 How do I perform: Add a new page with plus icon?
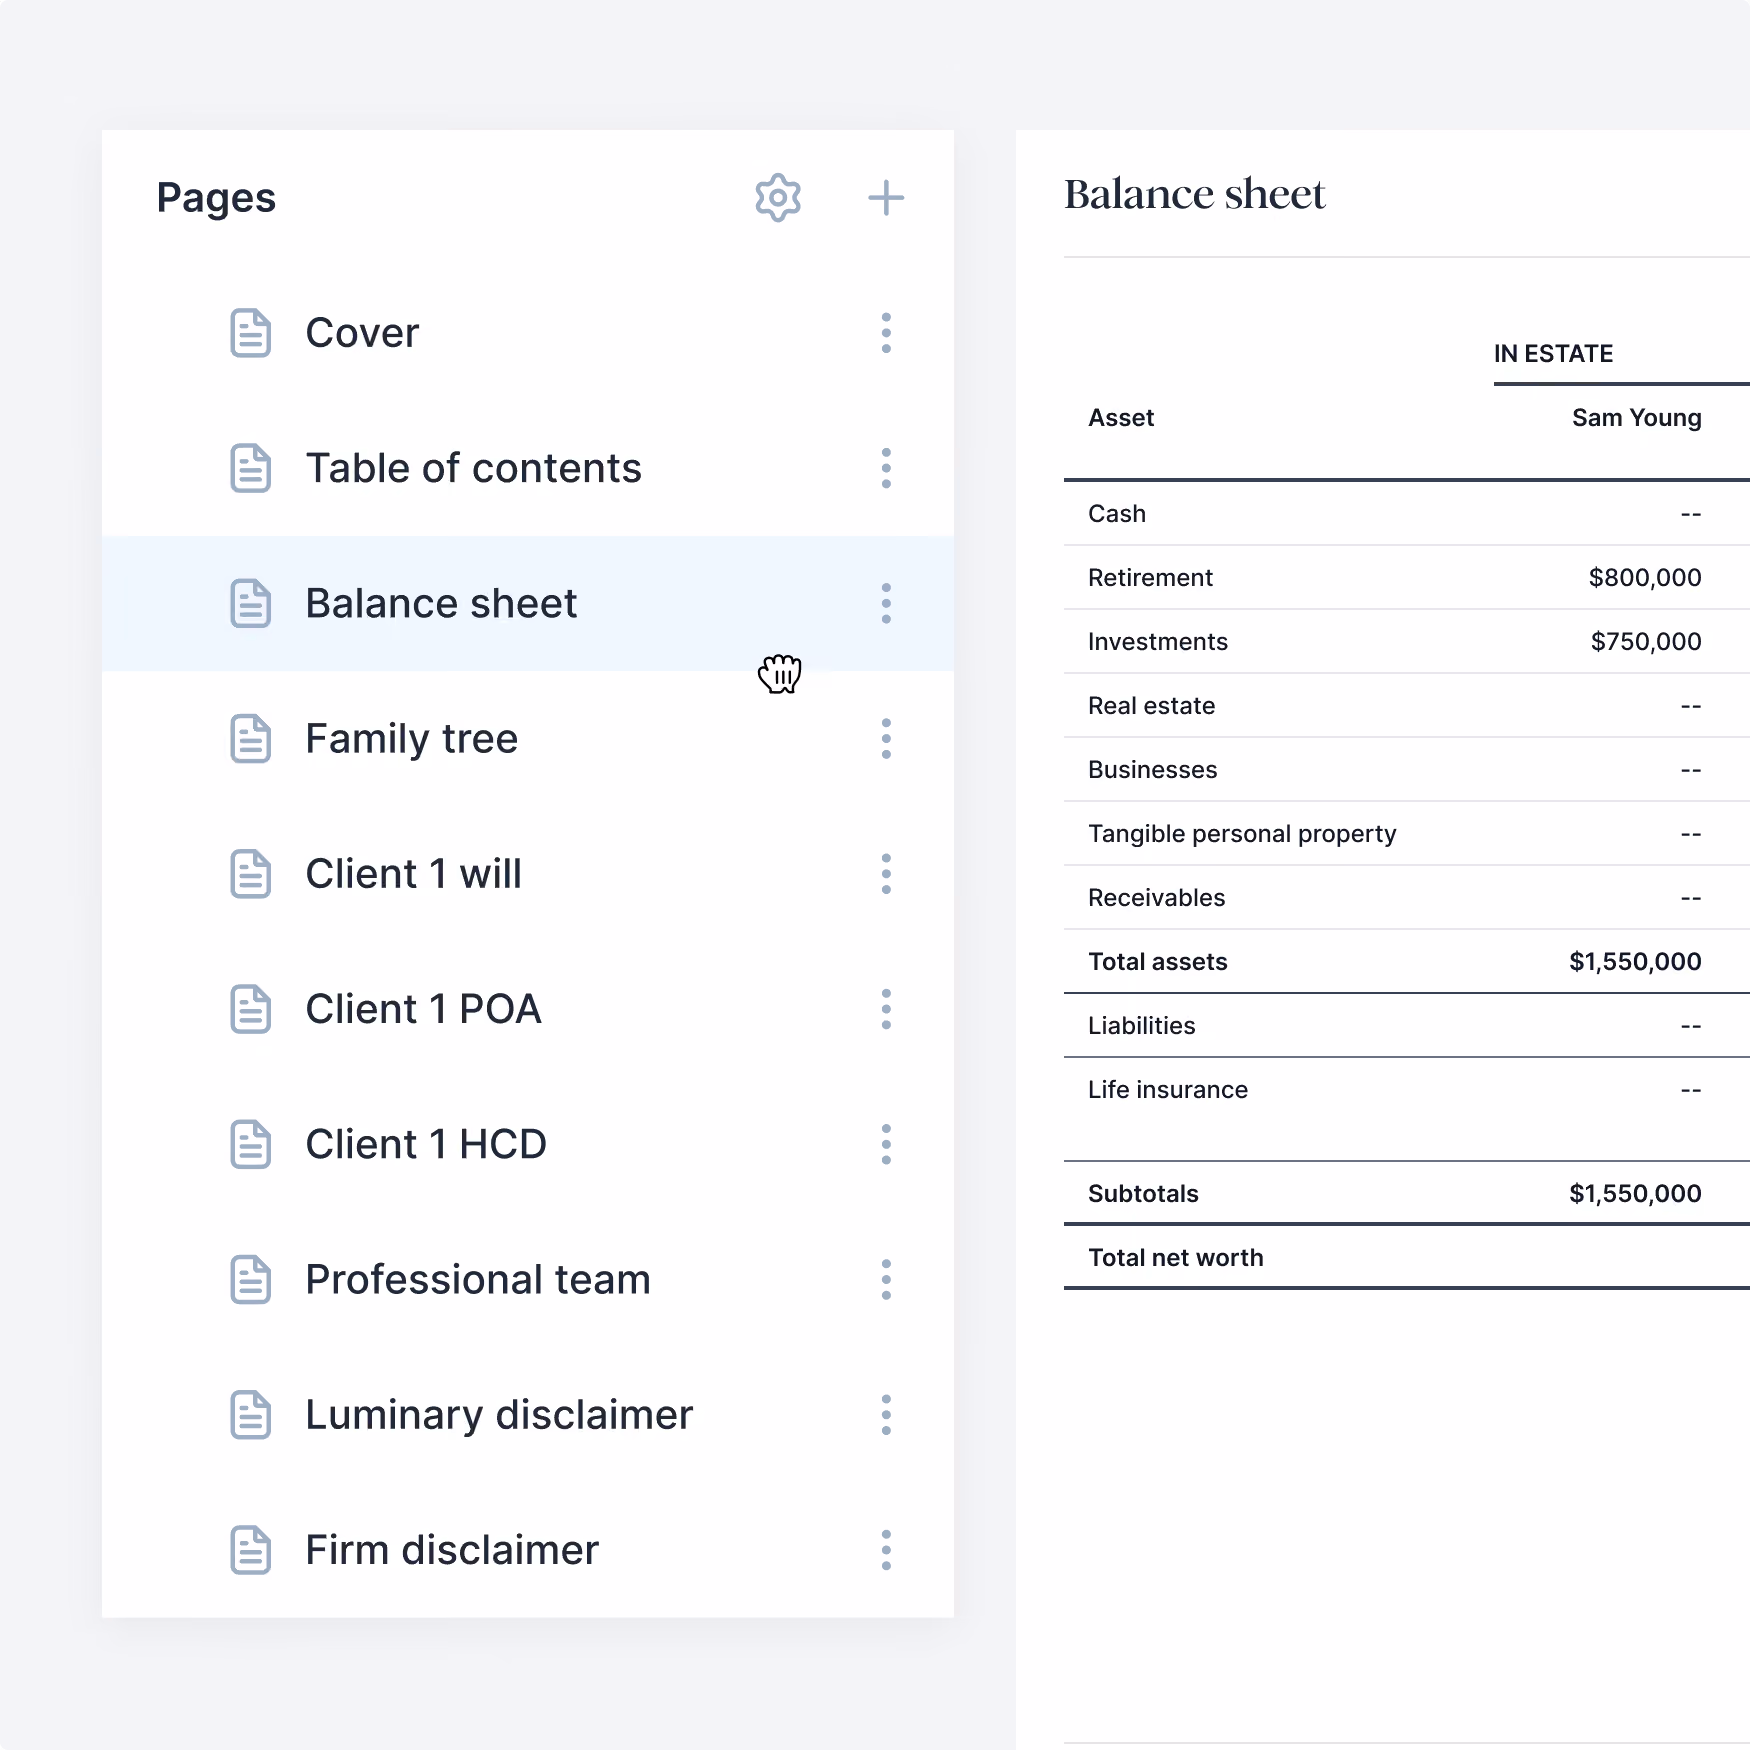click(x=886, y=198)
